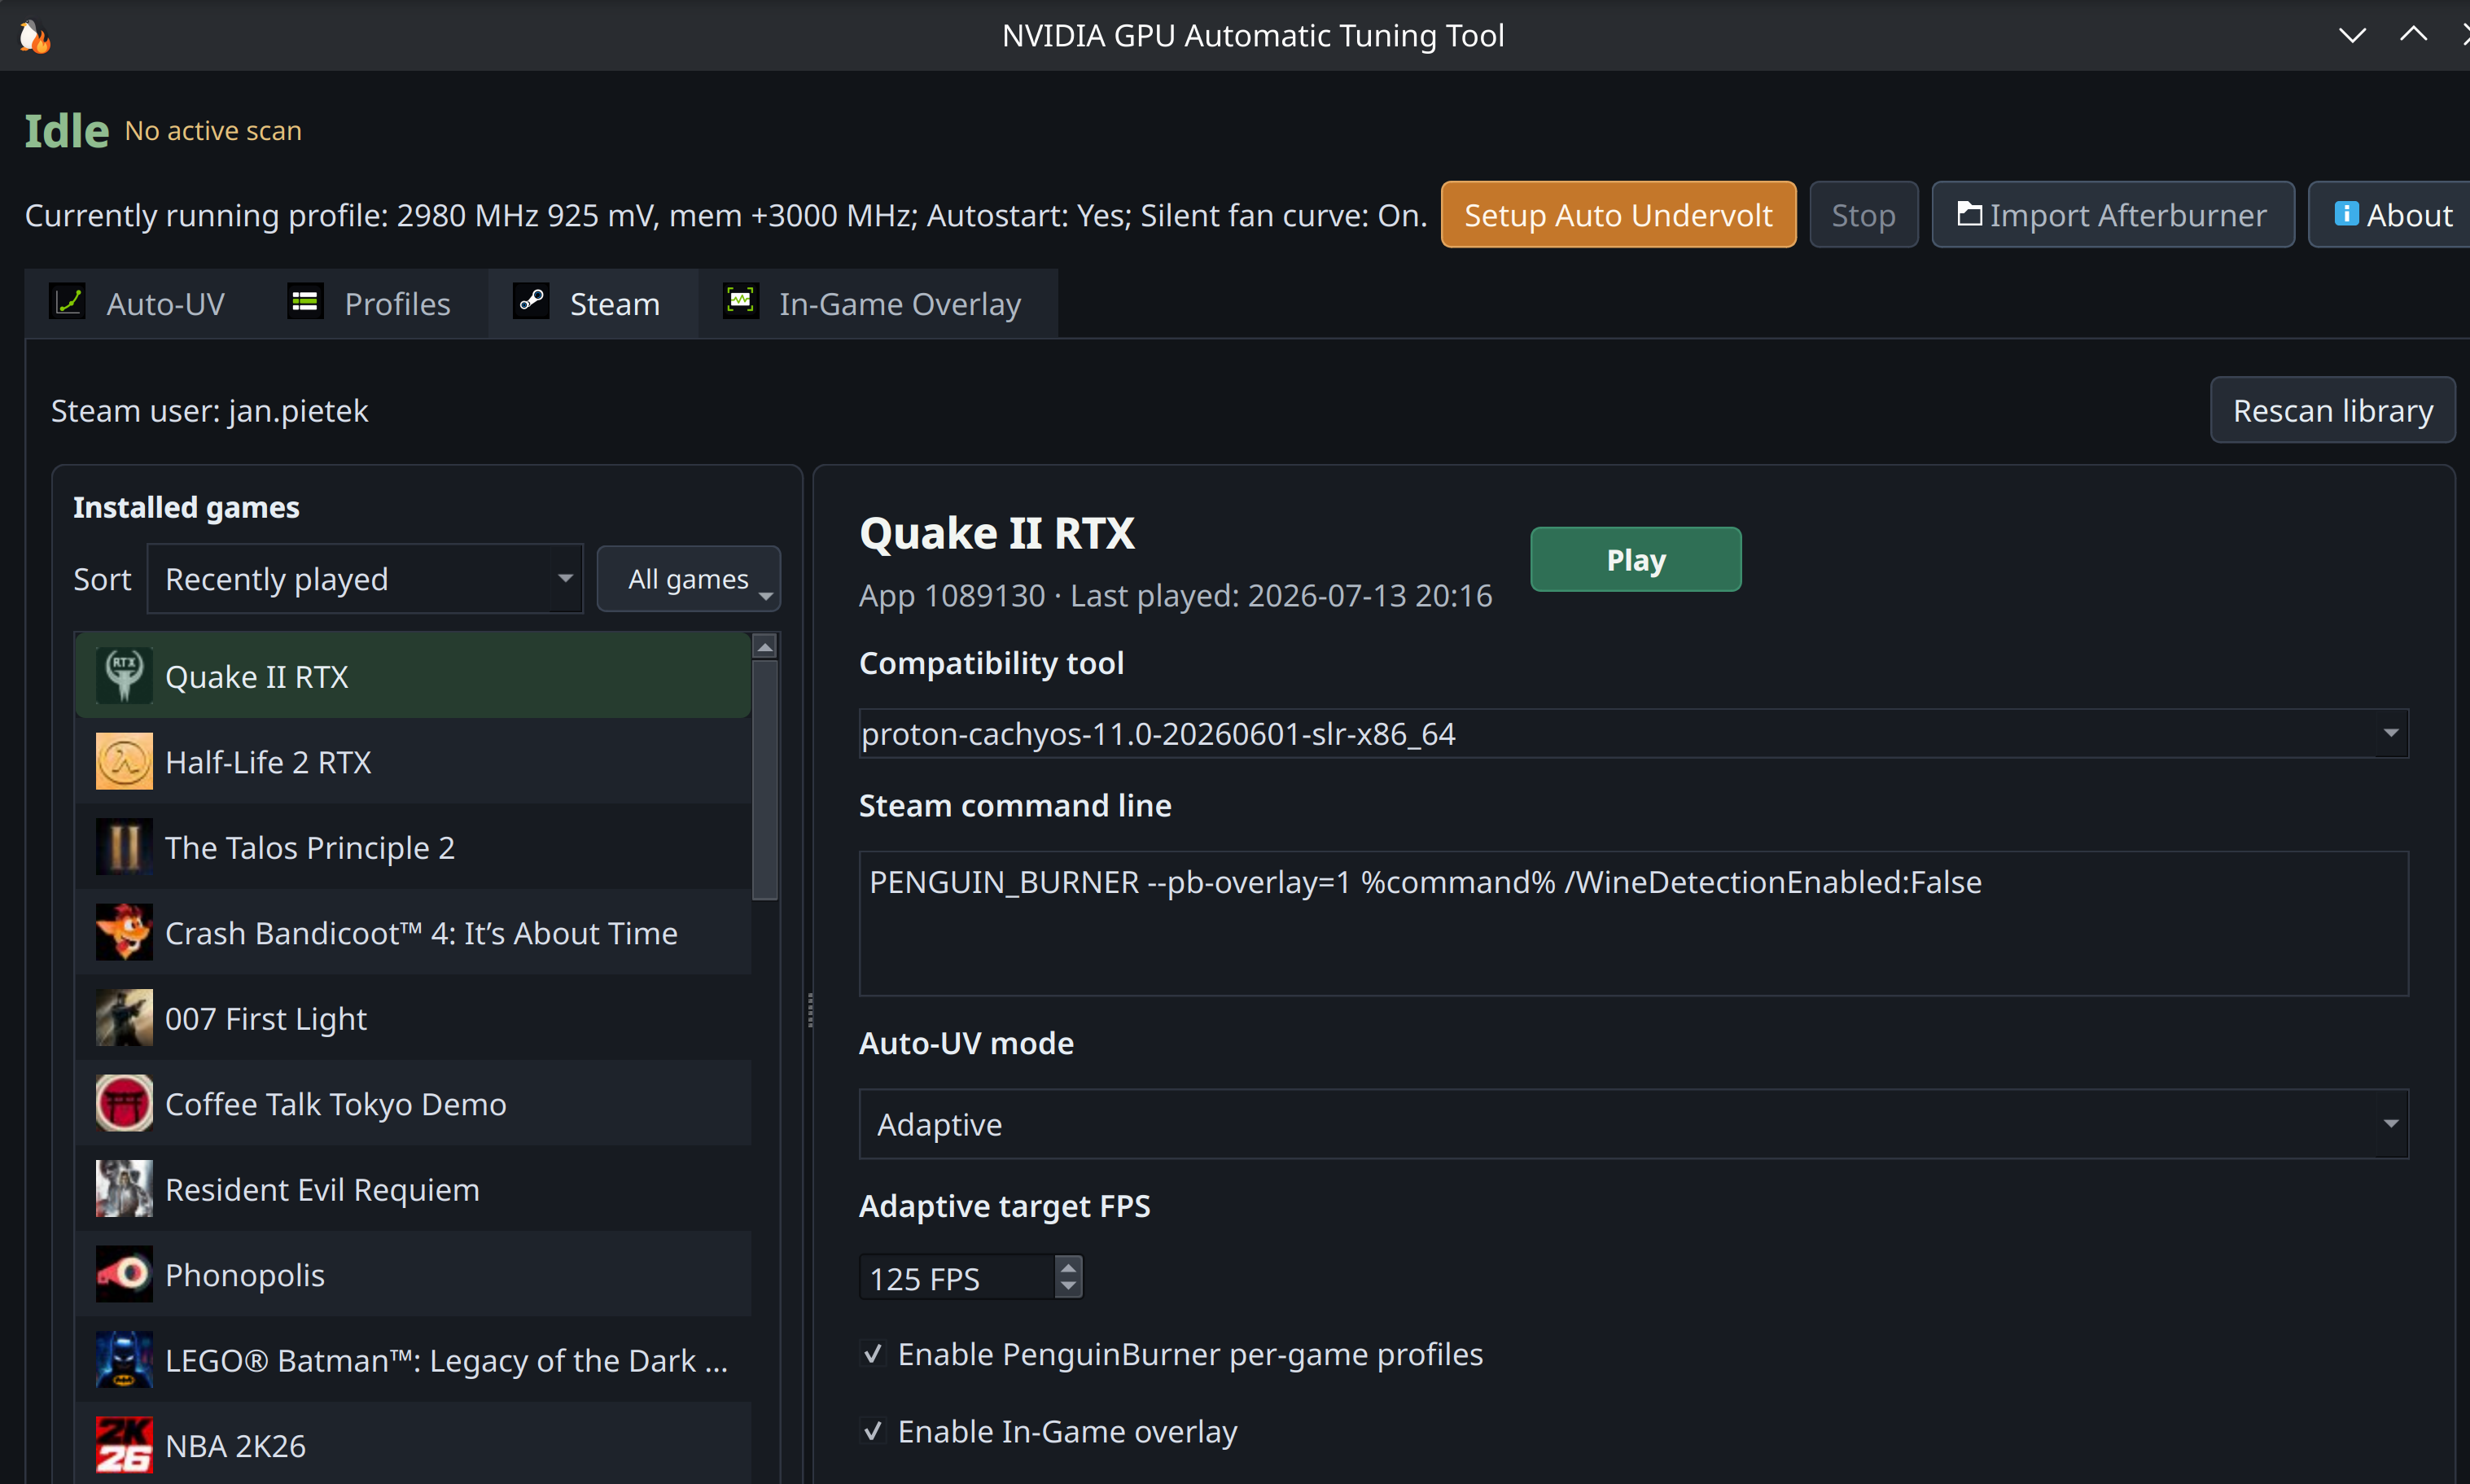Click the Steam tab logo icon

pos(531,301)
